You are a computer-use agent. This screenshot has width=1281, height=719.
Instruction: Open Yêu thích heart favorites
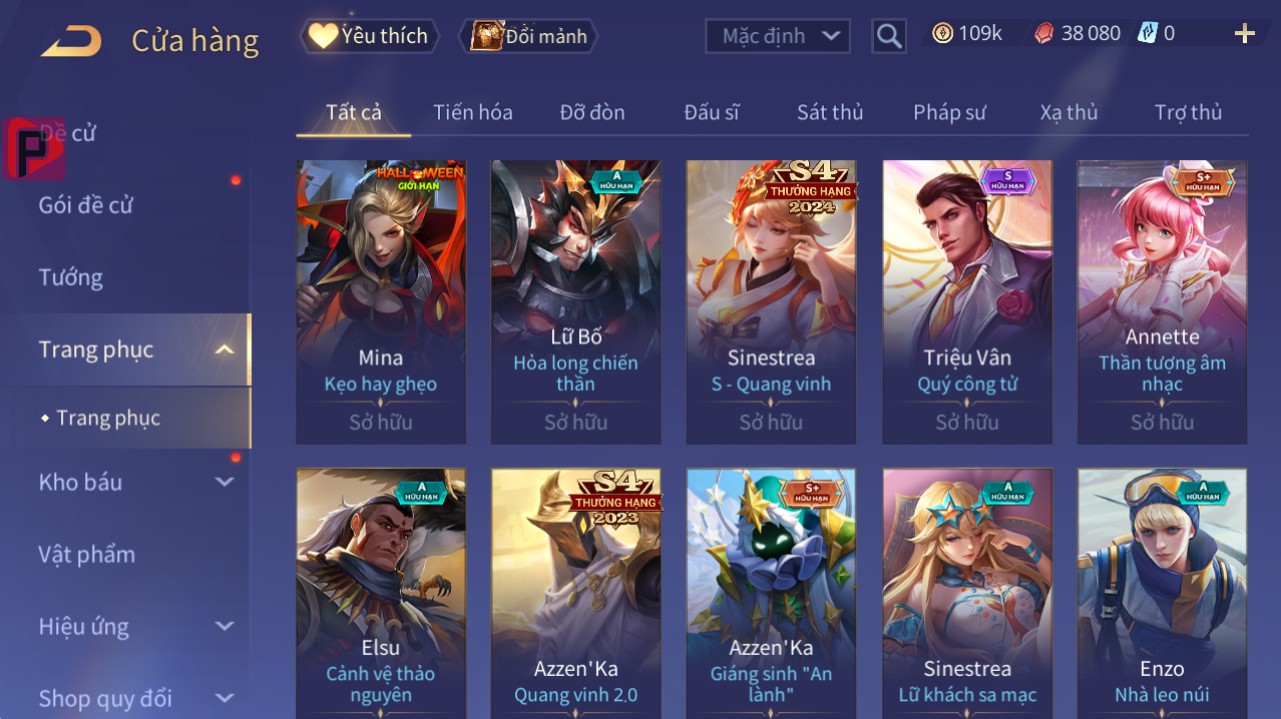coord(370,36)
